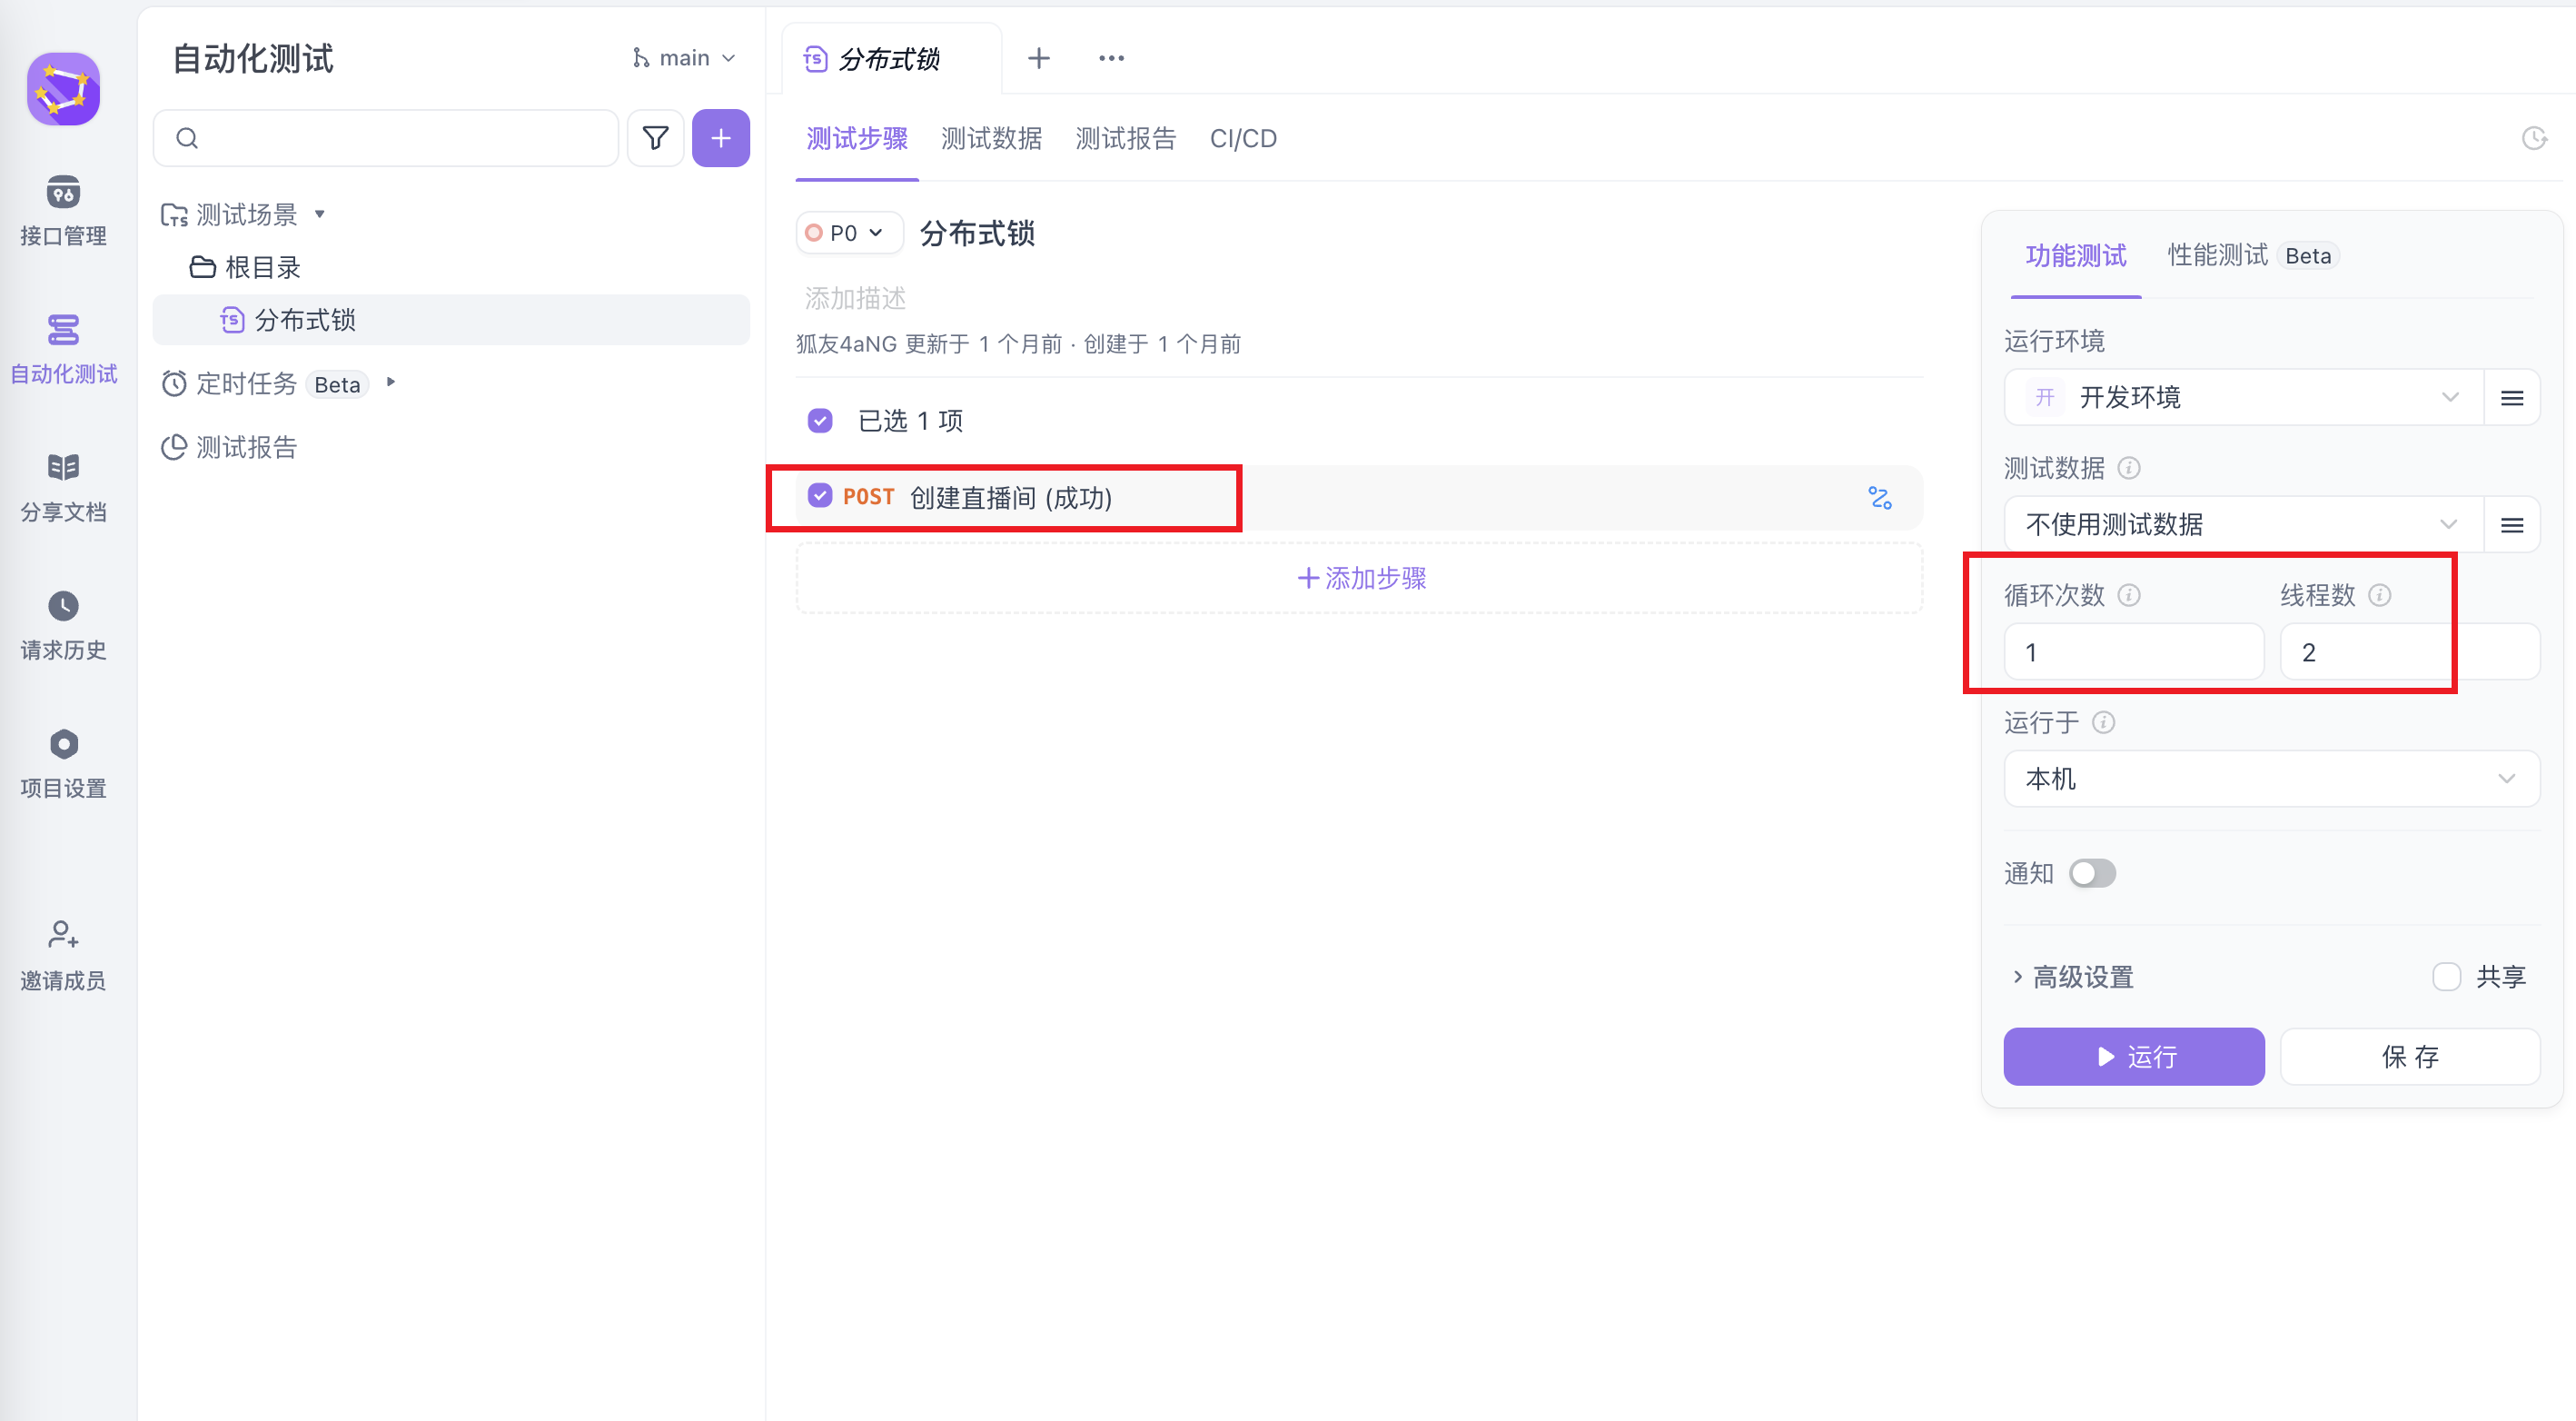Enable the 通知 toggle switch
Viewport: 2576px width, 1421px height.
coord(2092,873)
